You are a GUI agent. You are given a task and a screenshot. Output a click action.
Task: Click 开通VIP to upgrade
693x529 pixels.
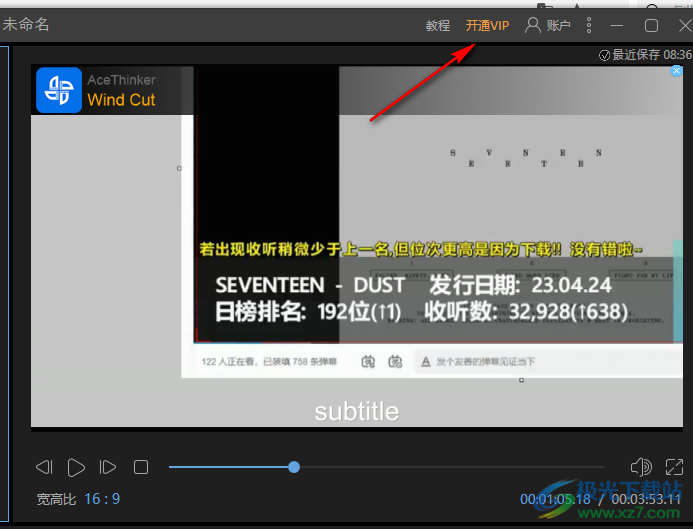coord(487,26)
